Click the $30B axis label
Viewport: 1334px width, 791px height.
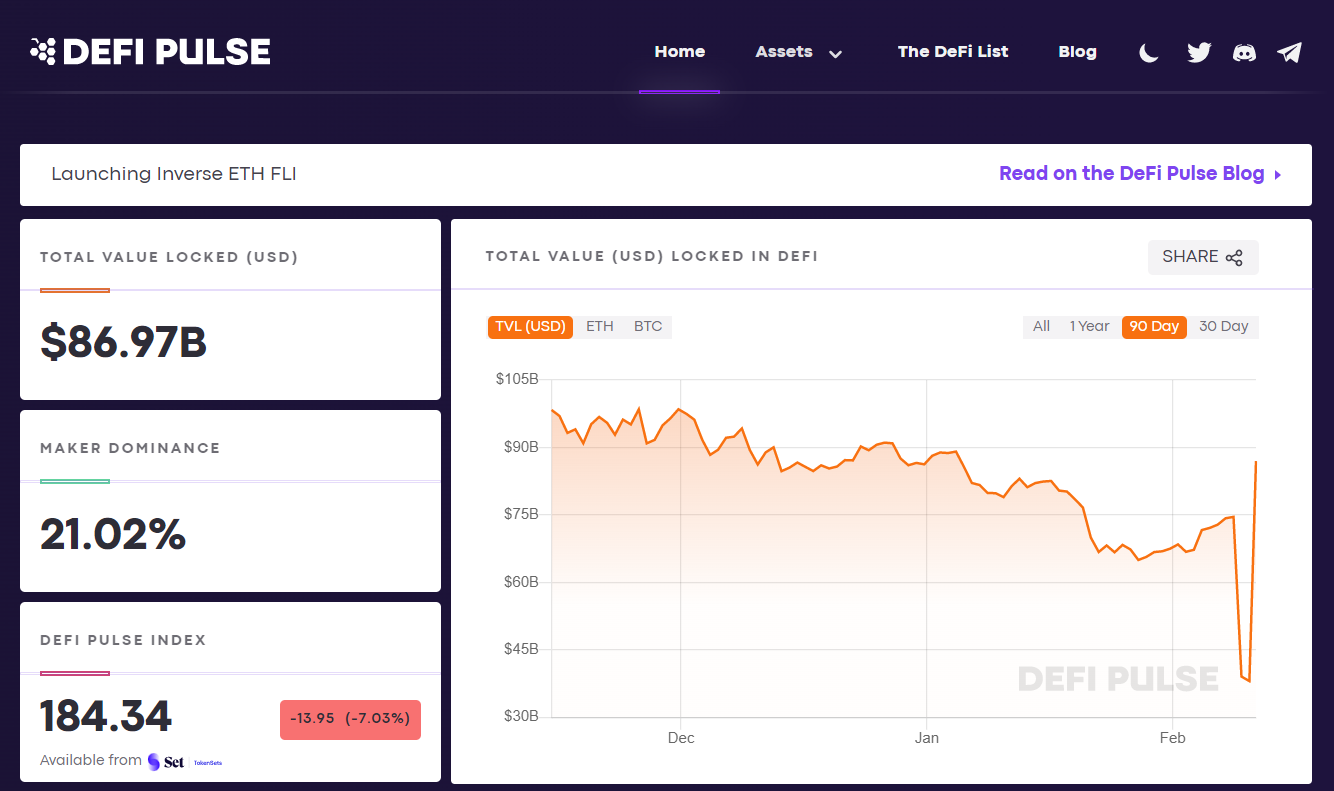[520, 717]
